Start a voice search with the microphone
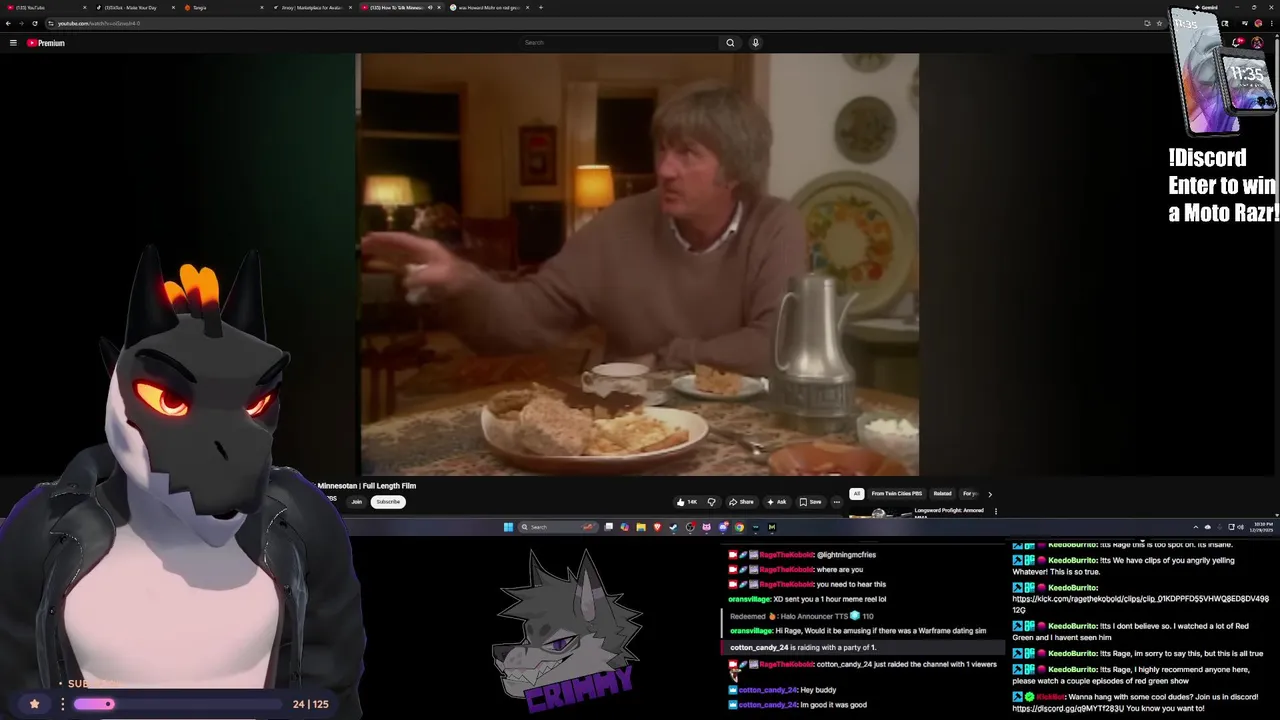The height and width of the screenshot is (720, 1280). [755, 43]
